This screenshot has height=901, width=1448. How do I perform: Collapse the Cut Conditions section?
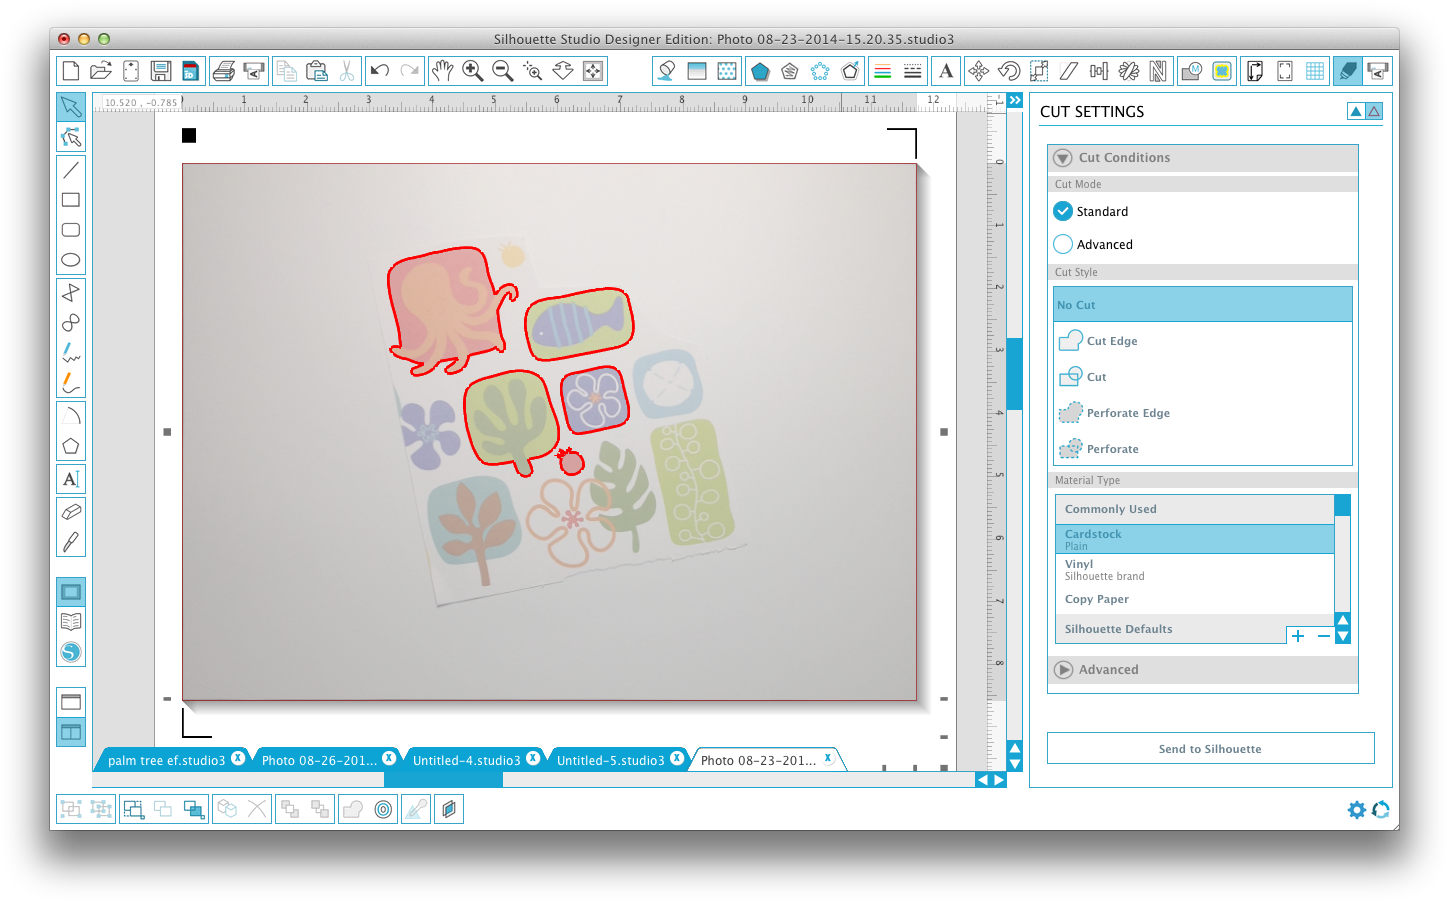coord(1063,158)
